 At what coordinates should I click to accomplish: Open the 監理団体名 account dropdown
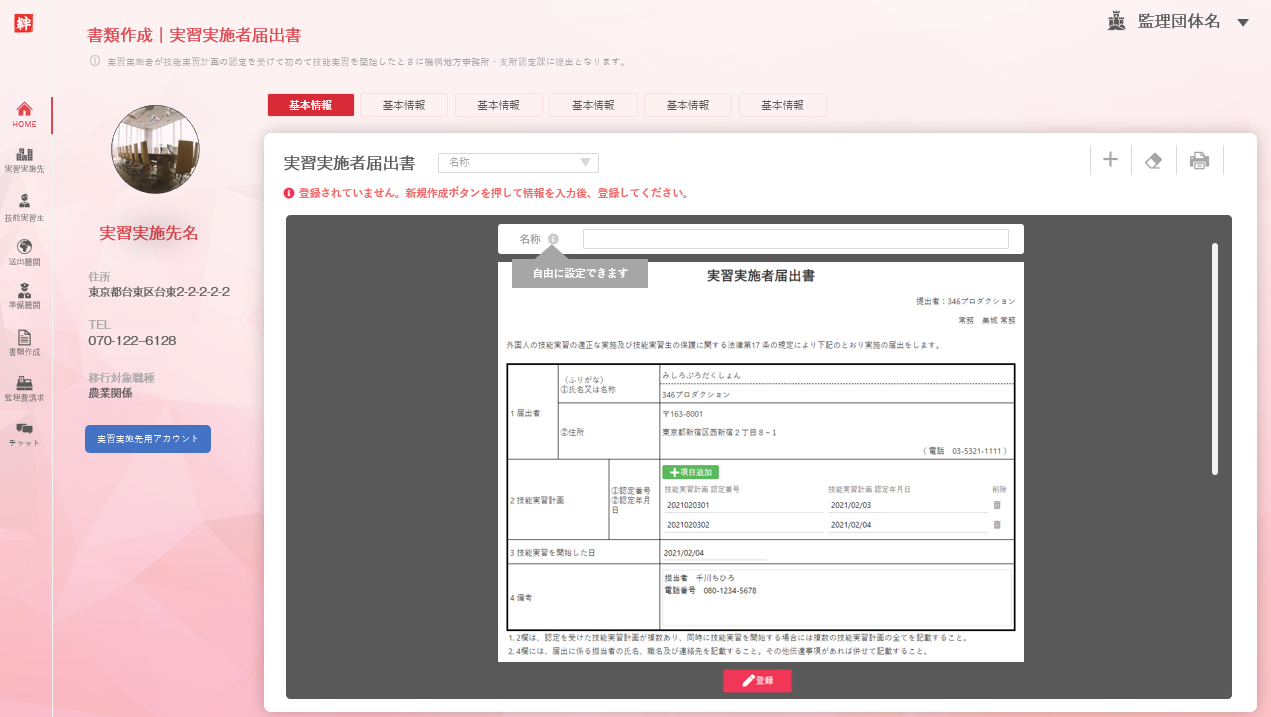tap(1243, 23)
